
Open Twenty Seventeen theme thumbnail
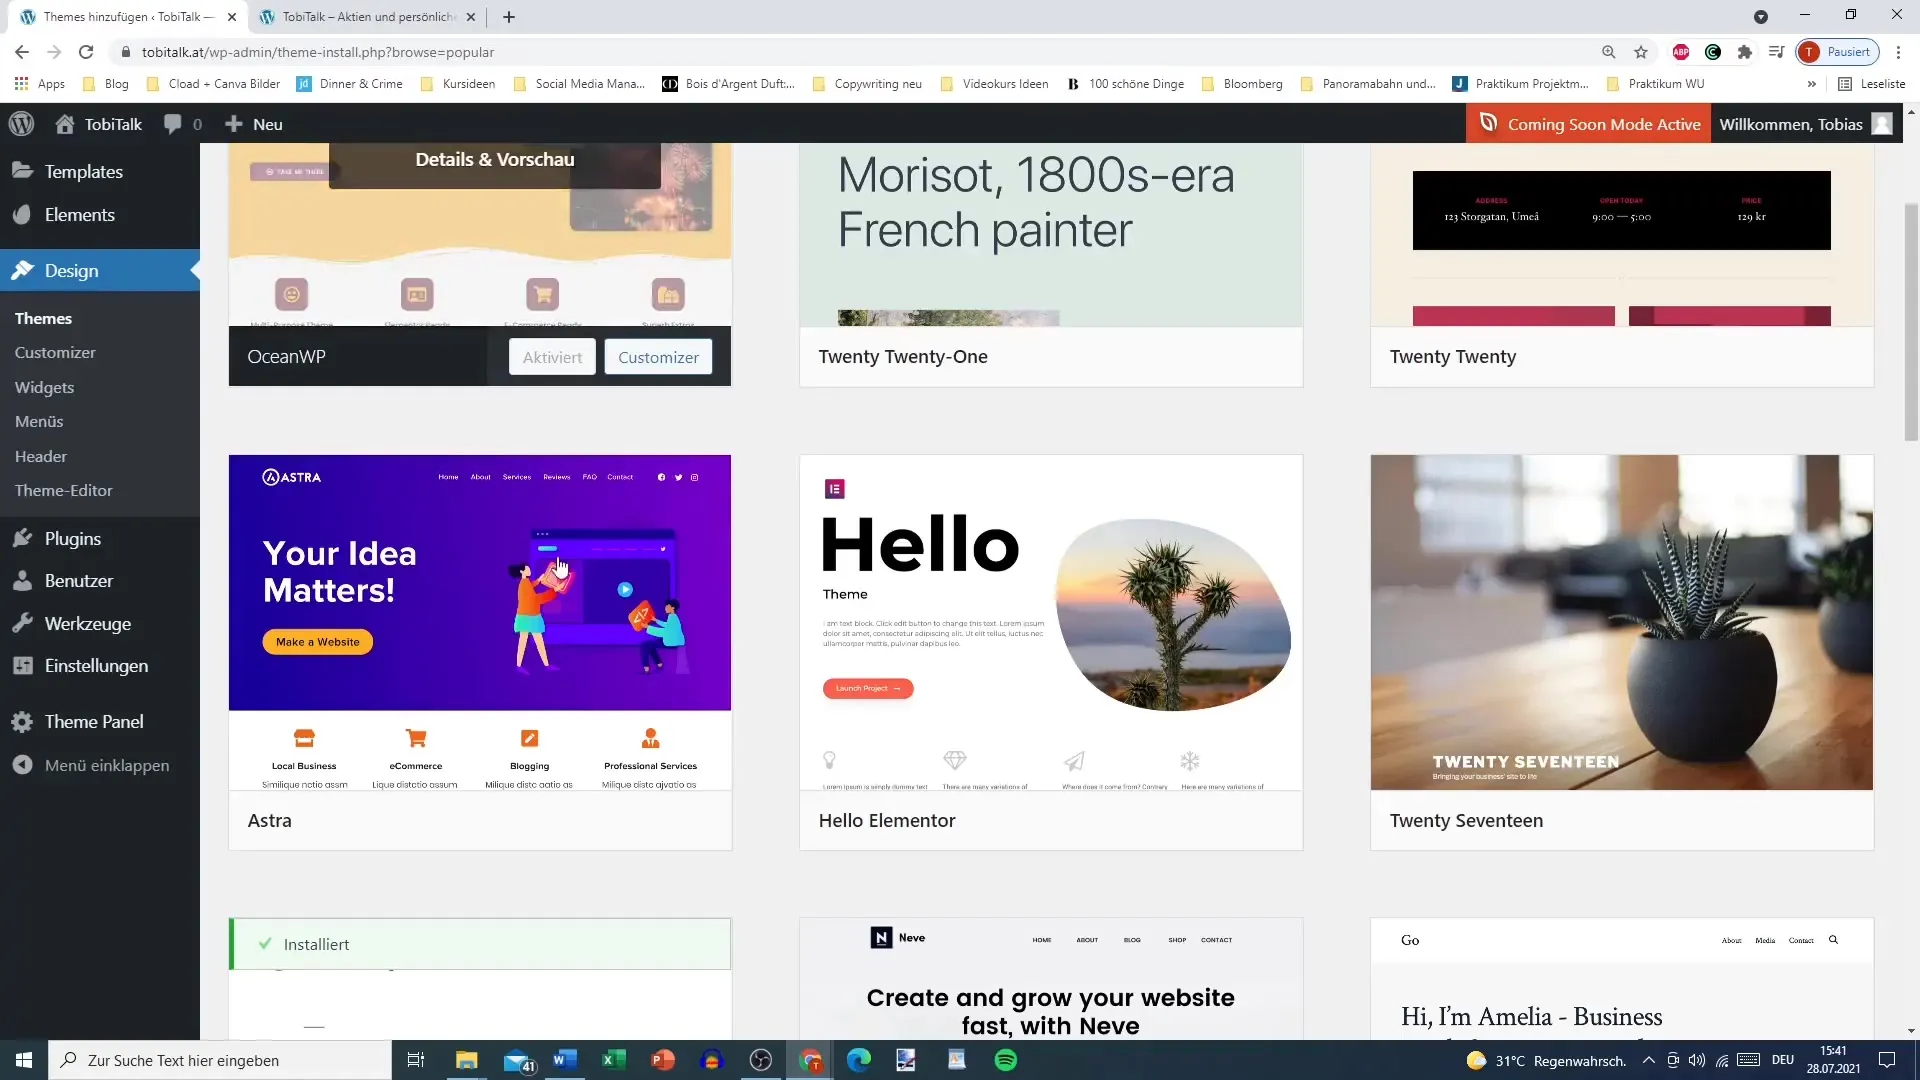[x=1622, y=622]
